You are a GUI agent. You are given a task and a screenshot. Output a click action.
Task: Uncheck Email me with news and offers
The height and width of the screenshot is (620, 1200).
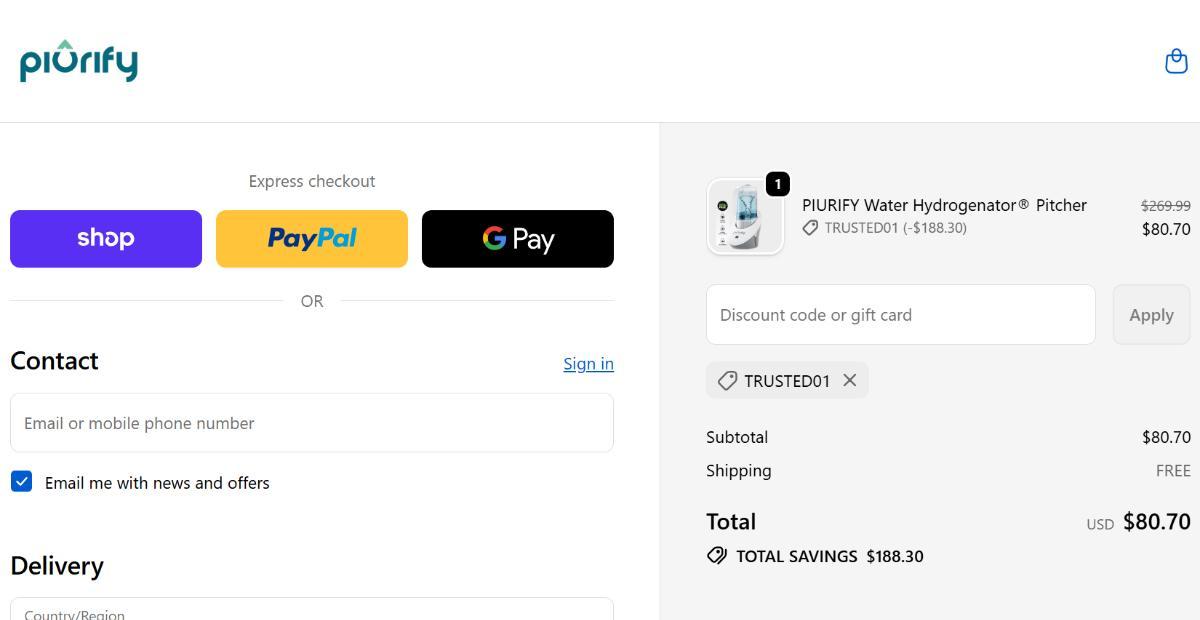coord(21,482)
